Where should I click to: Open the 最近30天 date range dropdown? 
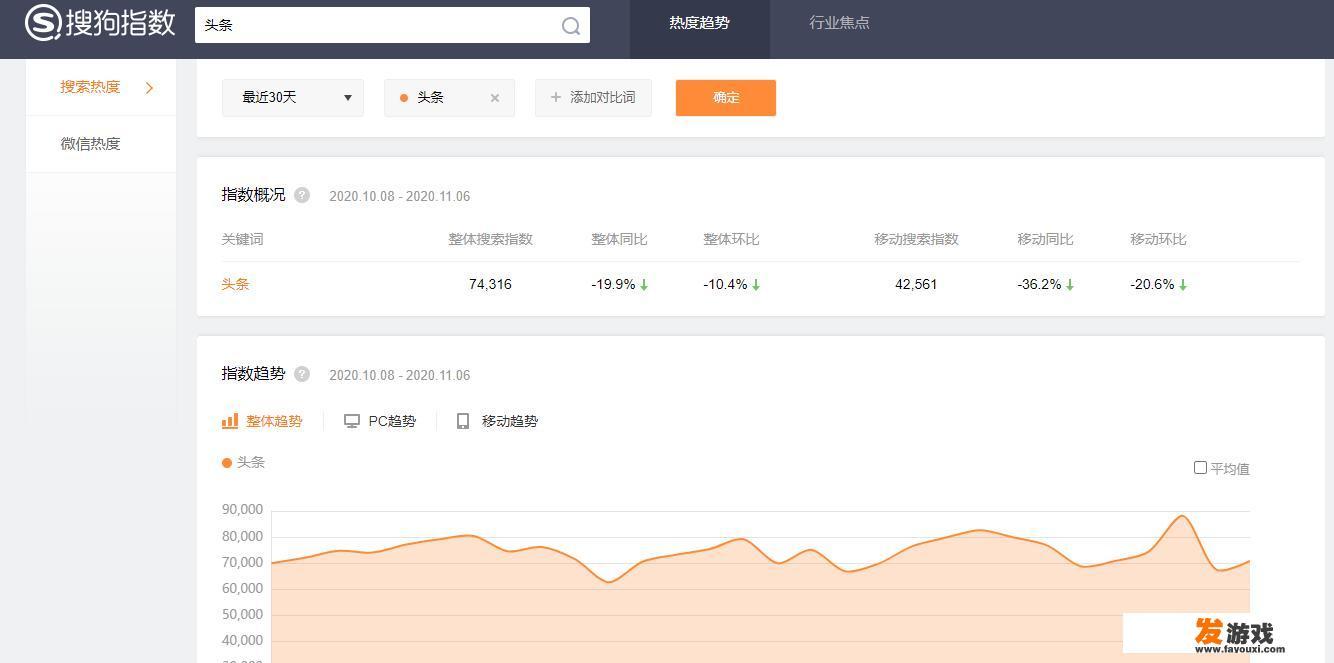tap(293, 98)
